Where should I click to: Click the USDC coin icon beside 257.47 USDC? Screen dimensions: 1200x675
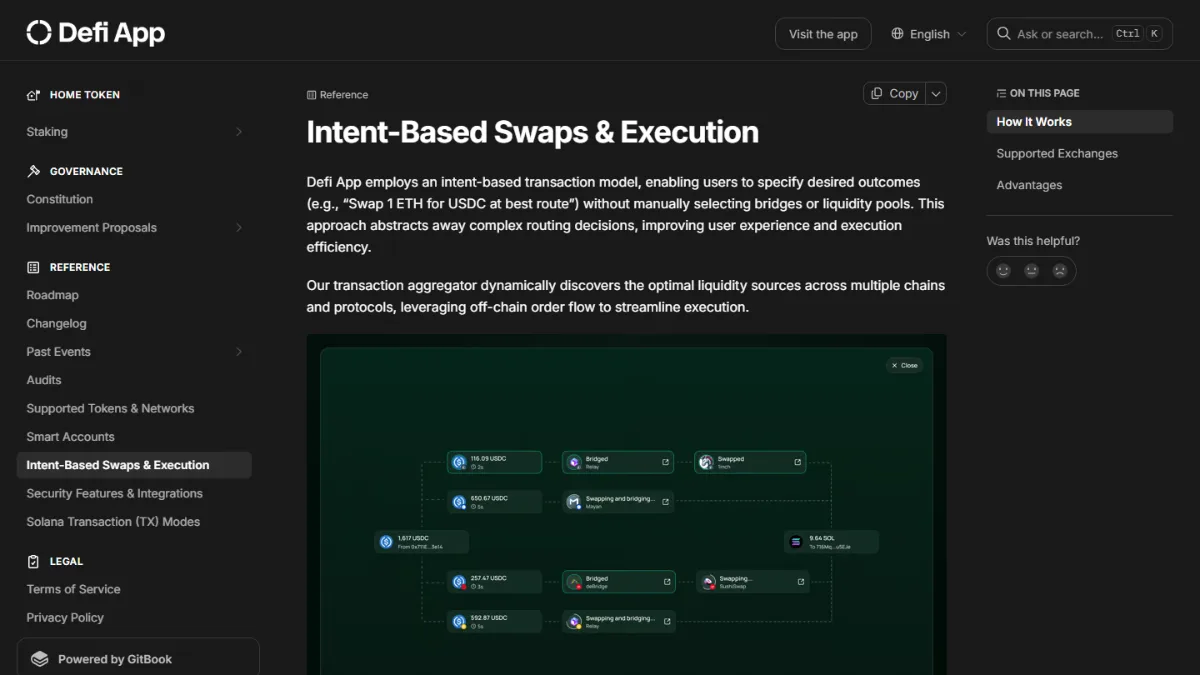coord(458,582)
